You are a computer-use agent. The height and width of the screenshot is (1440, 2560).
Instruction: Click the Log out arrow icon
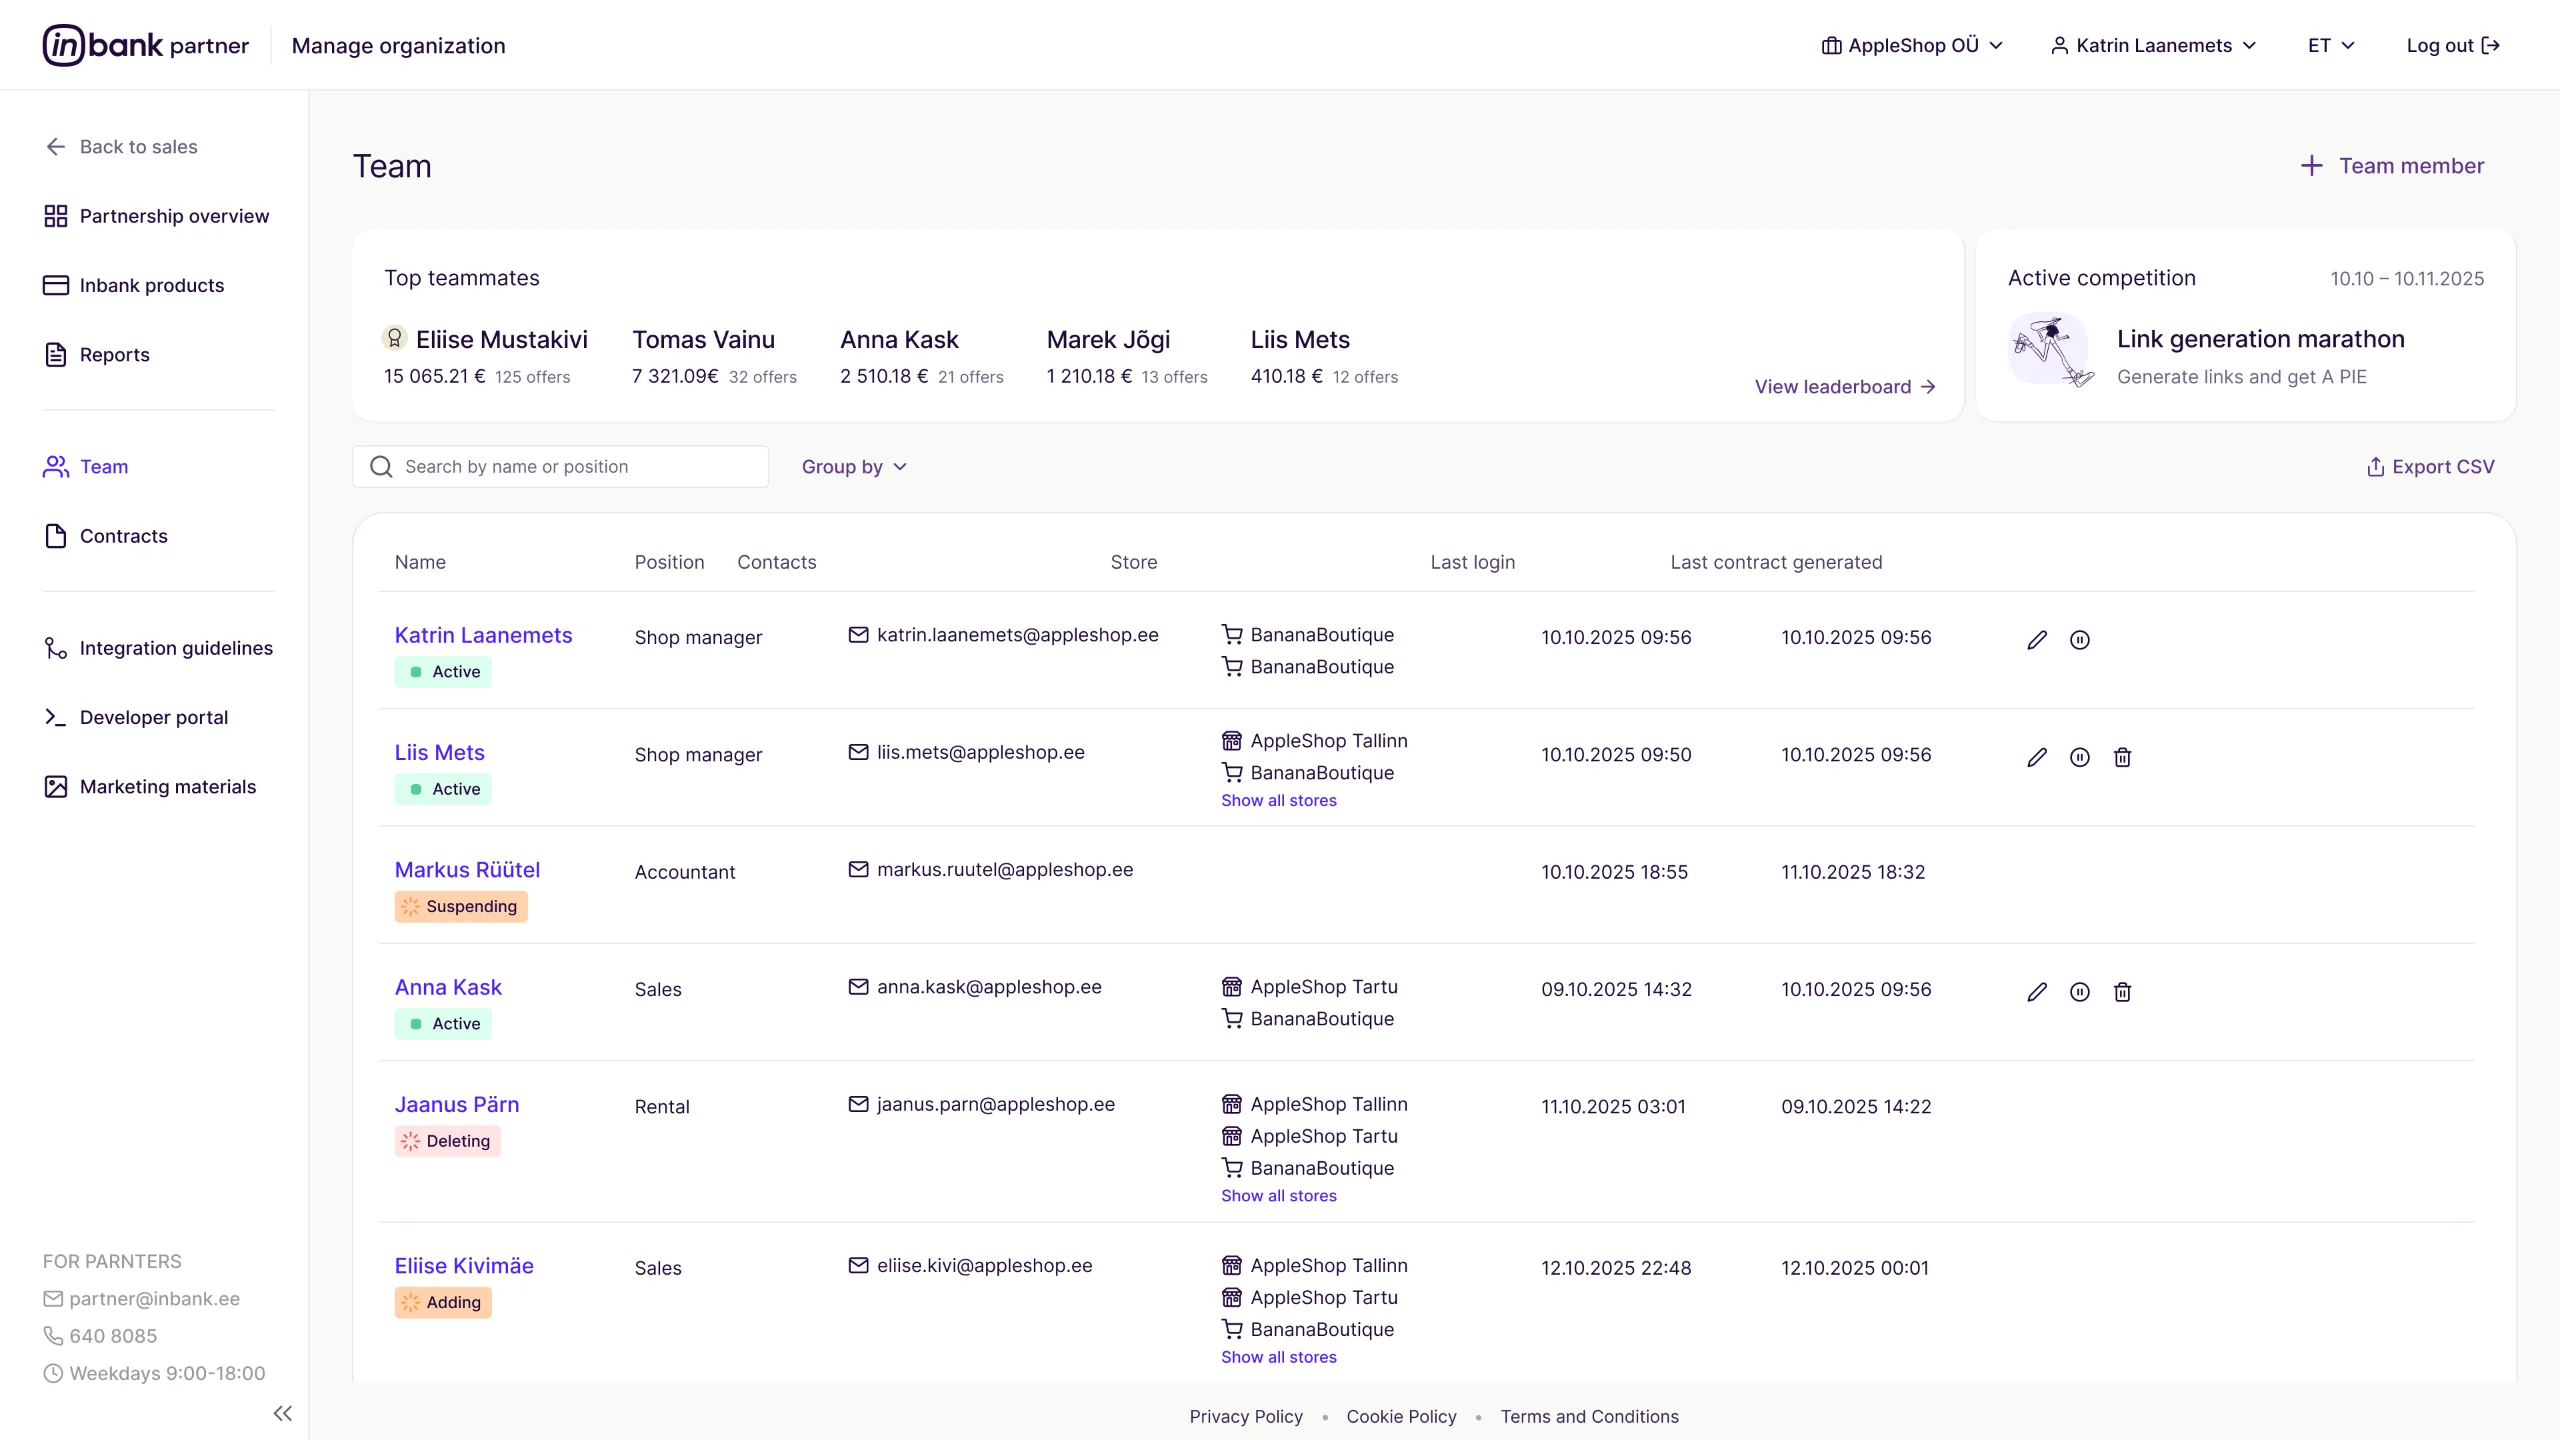(x=2491, y=46)
